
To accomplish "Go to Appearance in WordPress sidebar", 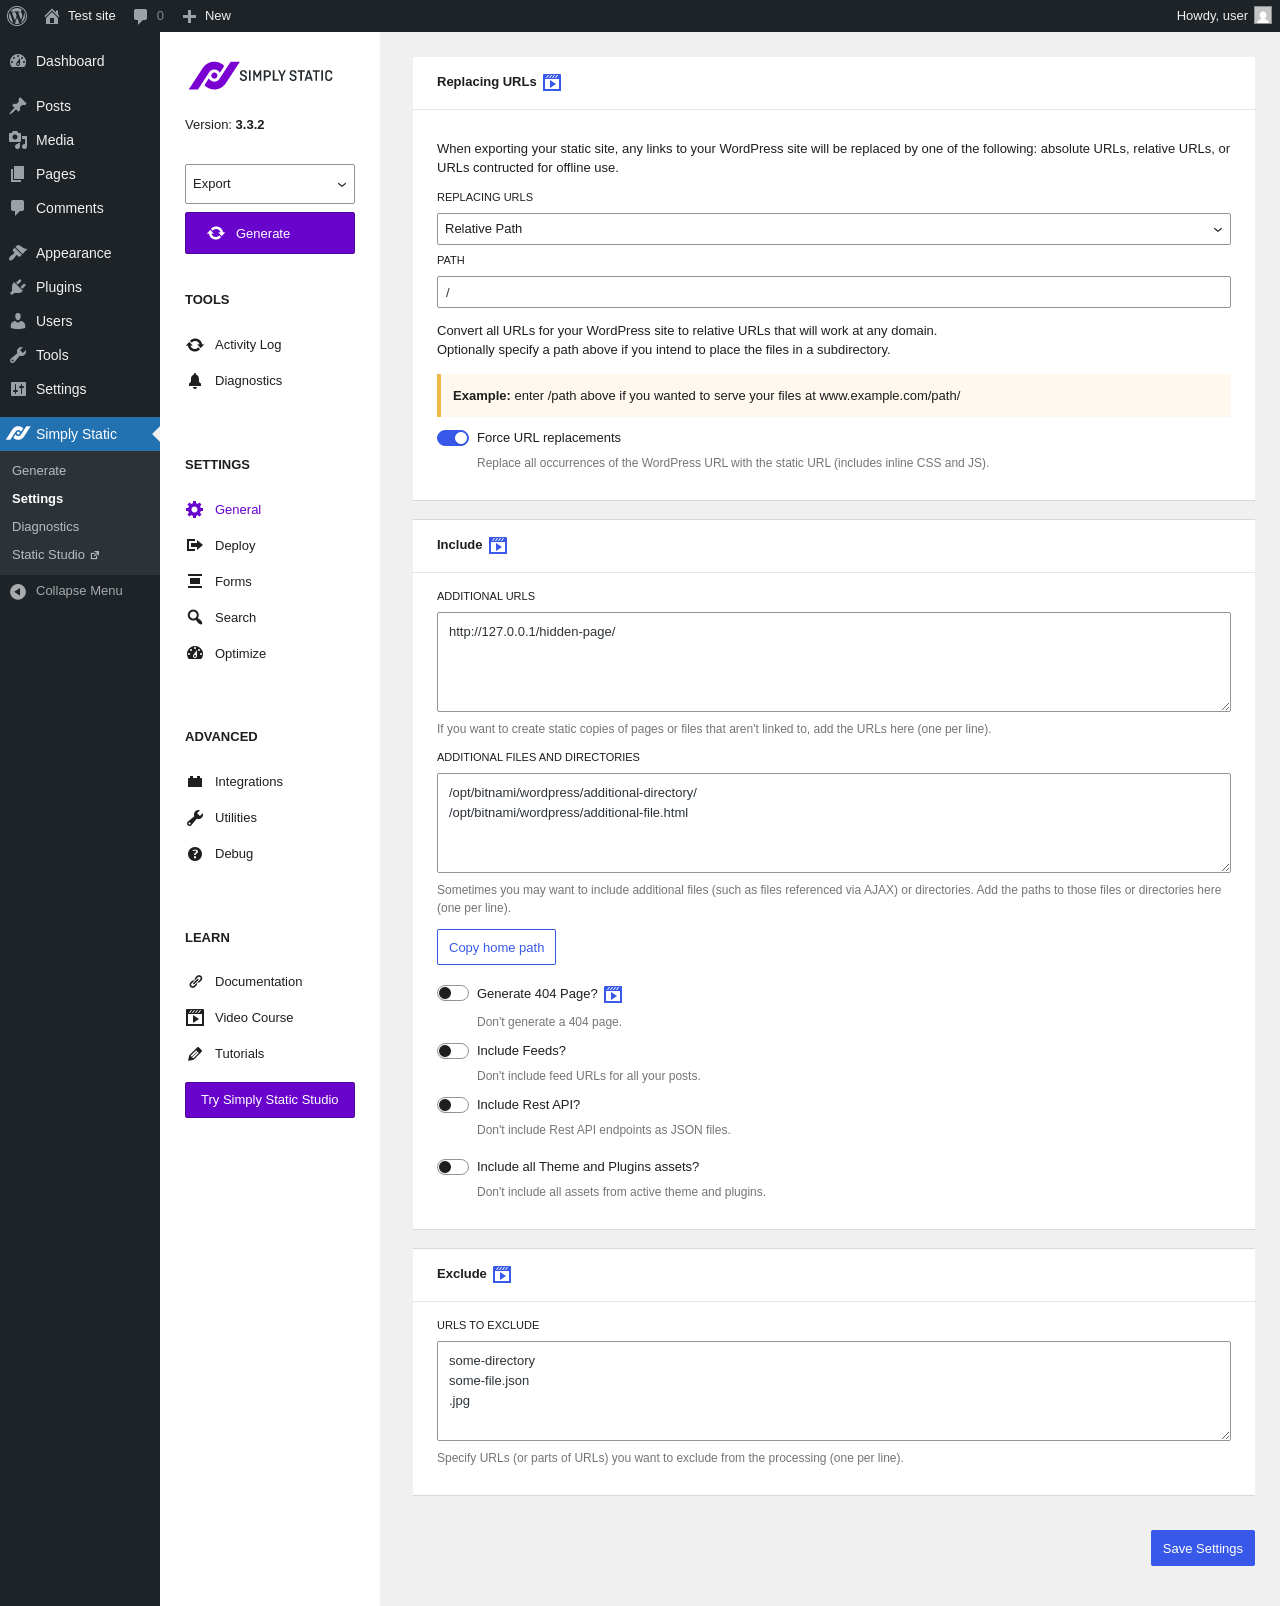I will point(73,253).
